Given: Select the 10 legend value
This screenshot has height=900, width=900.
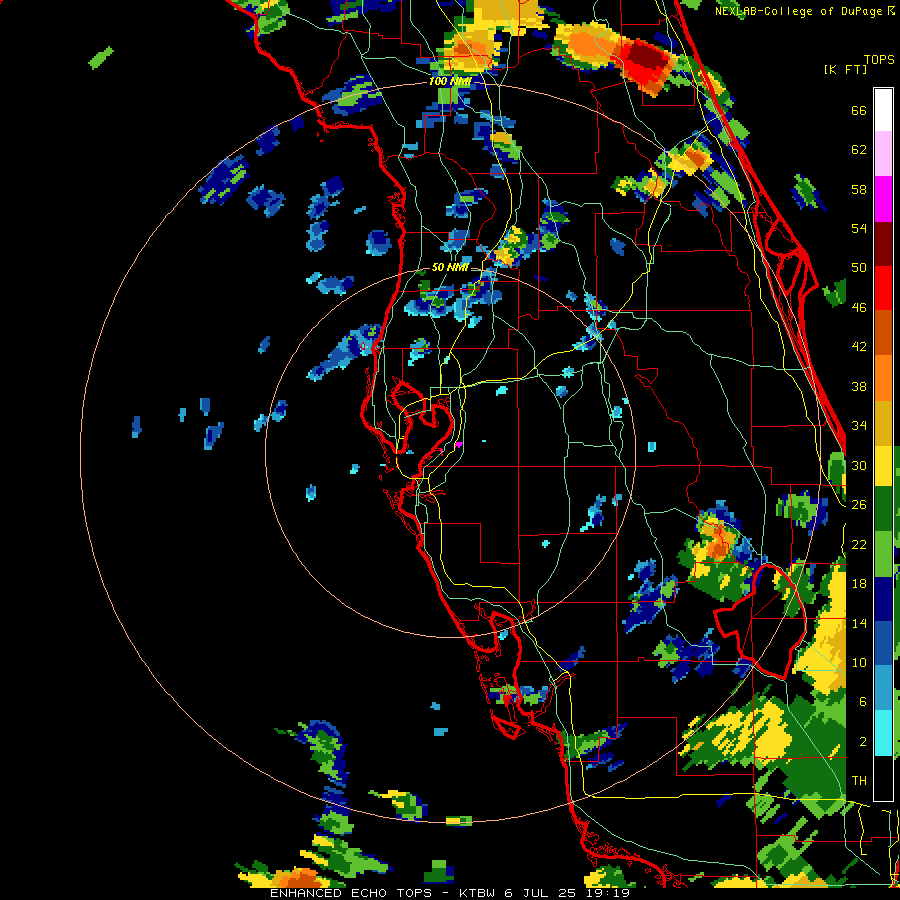Looking at the screenshot, I should click(x=859, y=662).
